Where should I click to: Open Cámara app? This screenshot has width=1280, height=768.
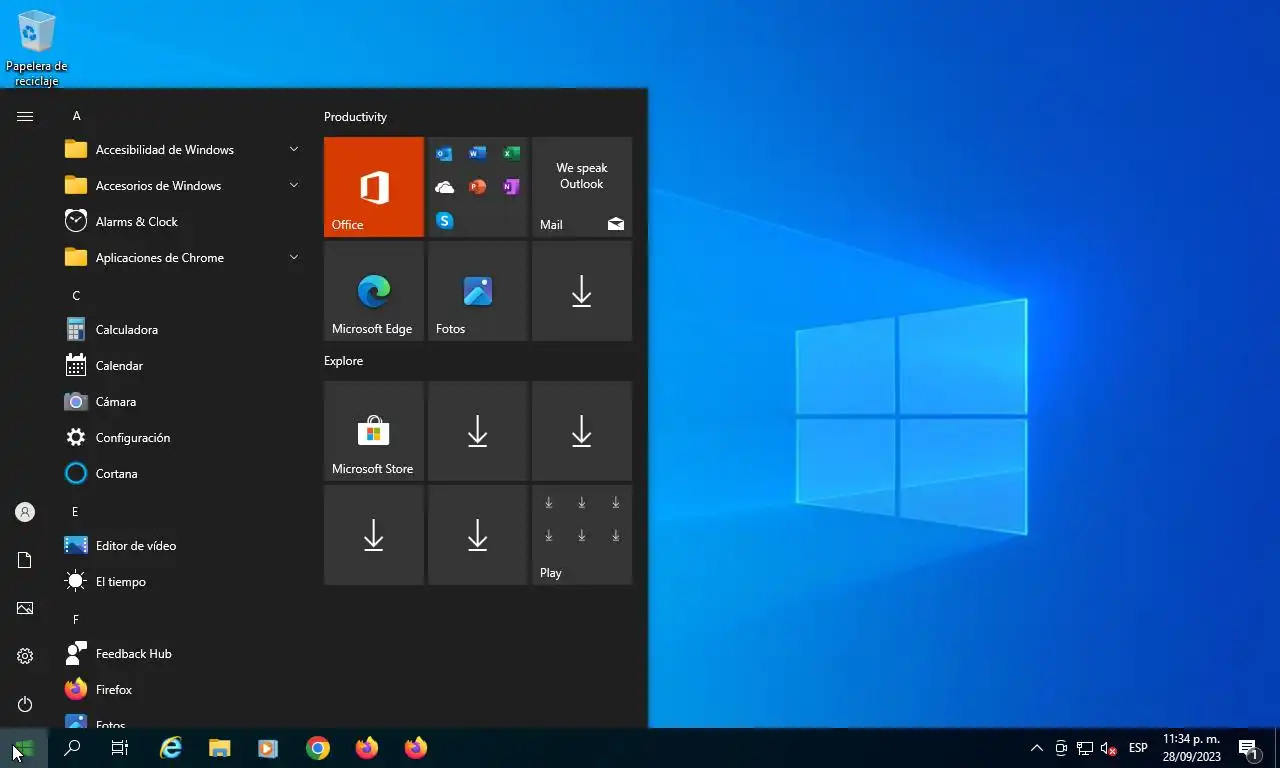pos(182,402)
